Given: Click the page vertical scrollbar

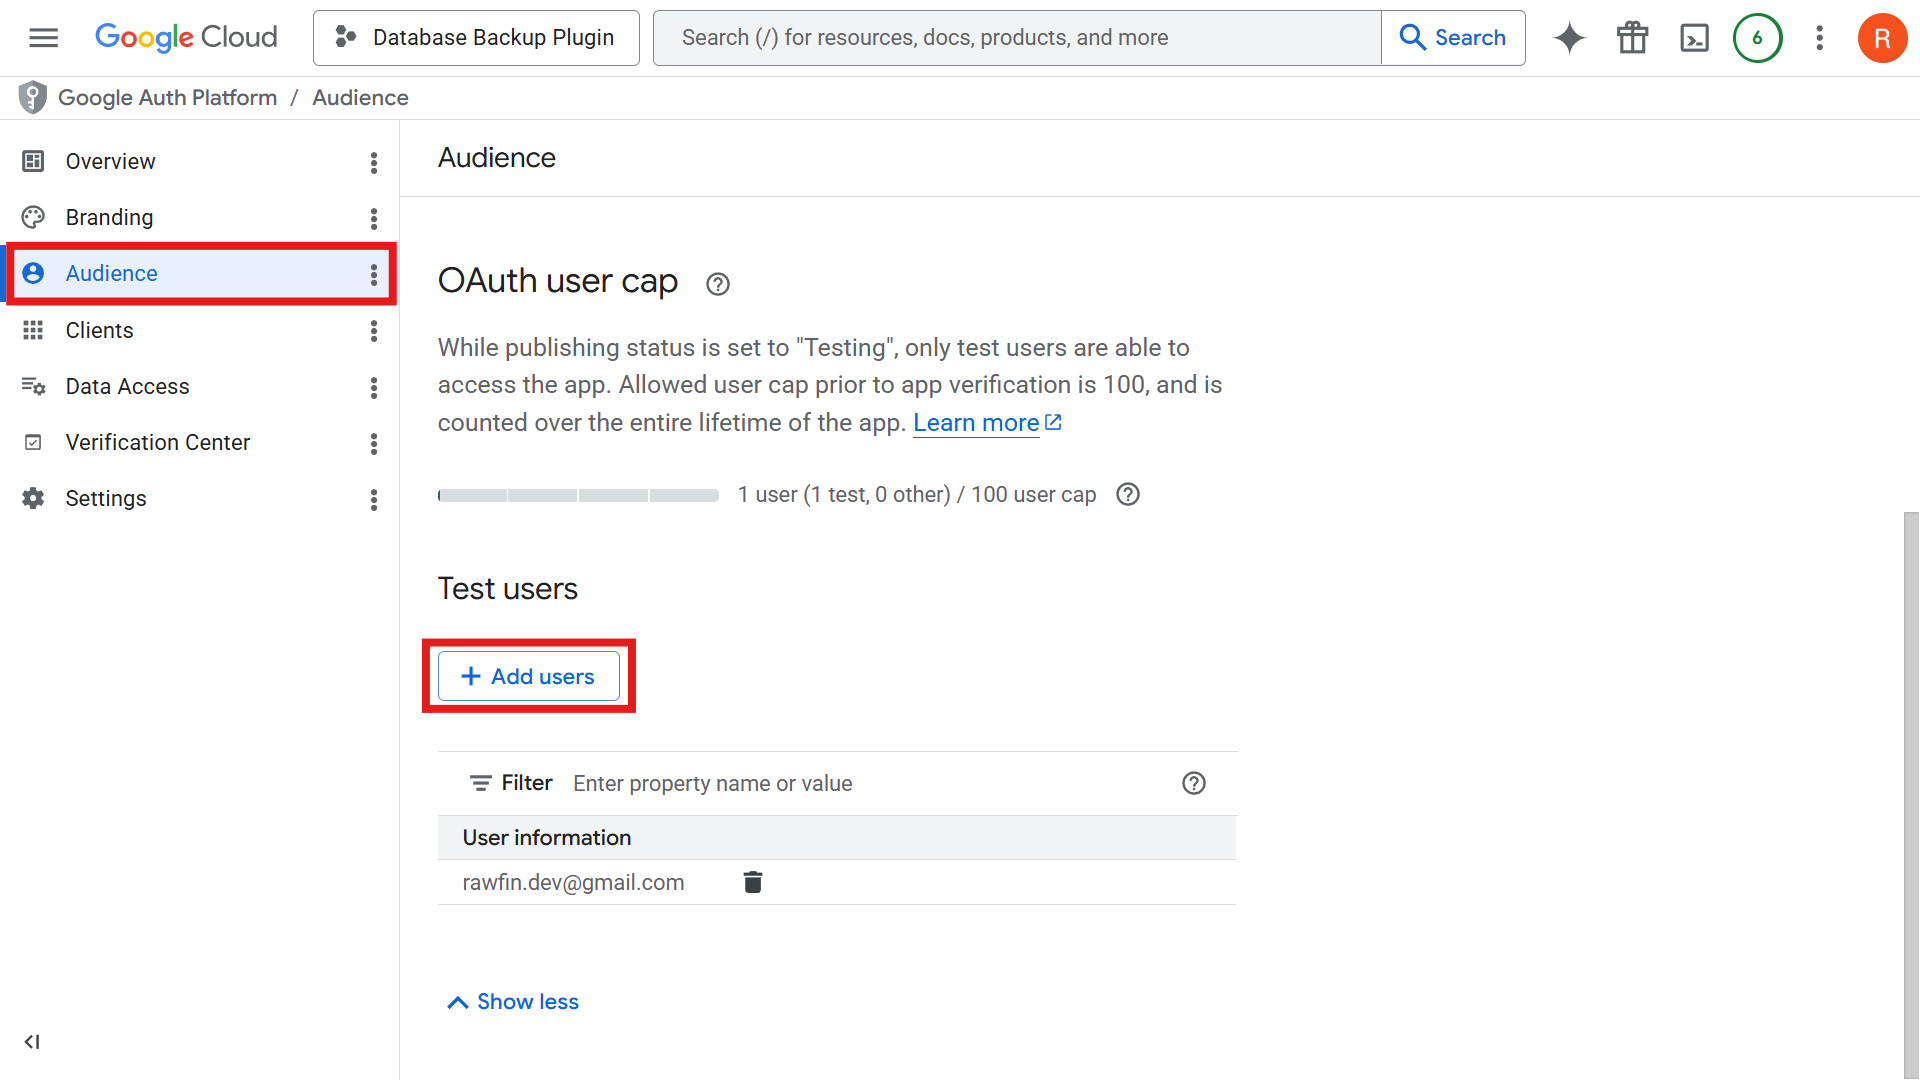Looking at the screenshot, I should 1911,795.
